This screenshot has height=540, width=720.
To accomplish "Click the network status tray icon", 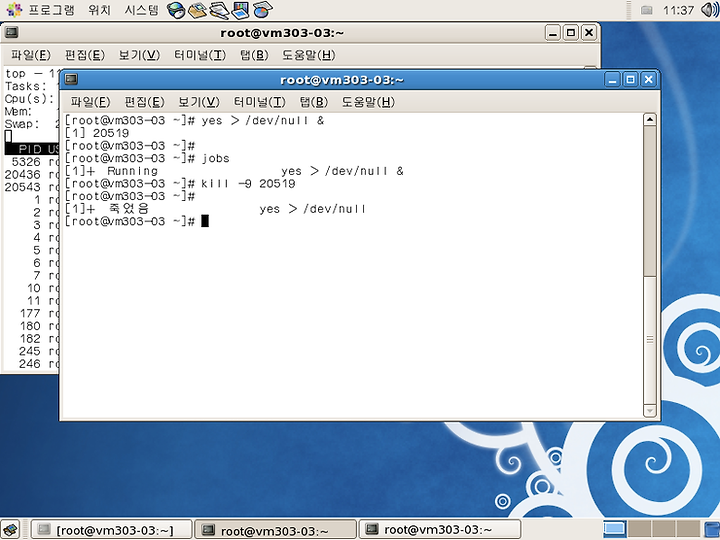I will click(x=647, y=10).
